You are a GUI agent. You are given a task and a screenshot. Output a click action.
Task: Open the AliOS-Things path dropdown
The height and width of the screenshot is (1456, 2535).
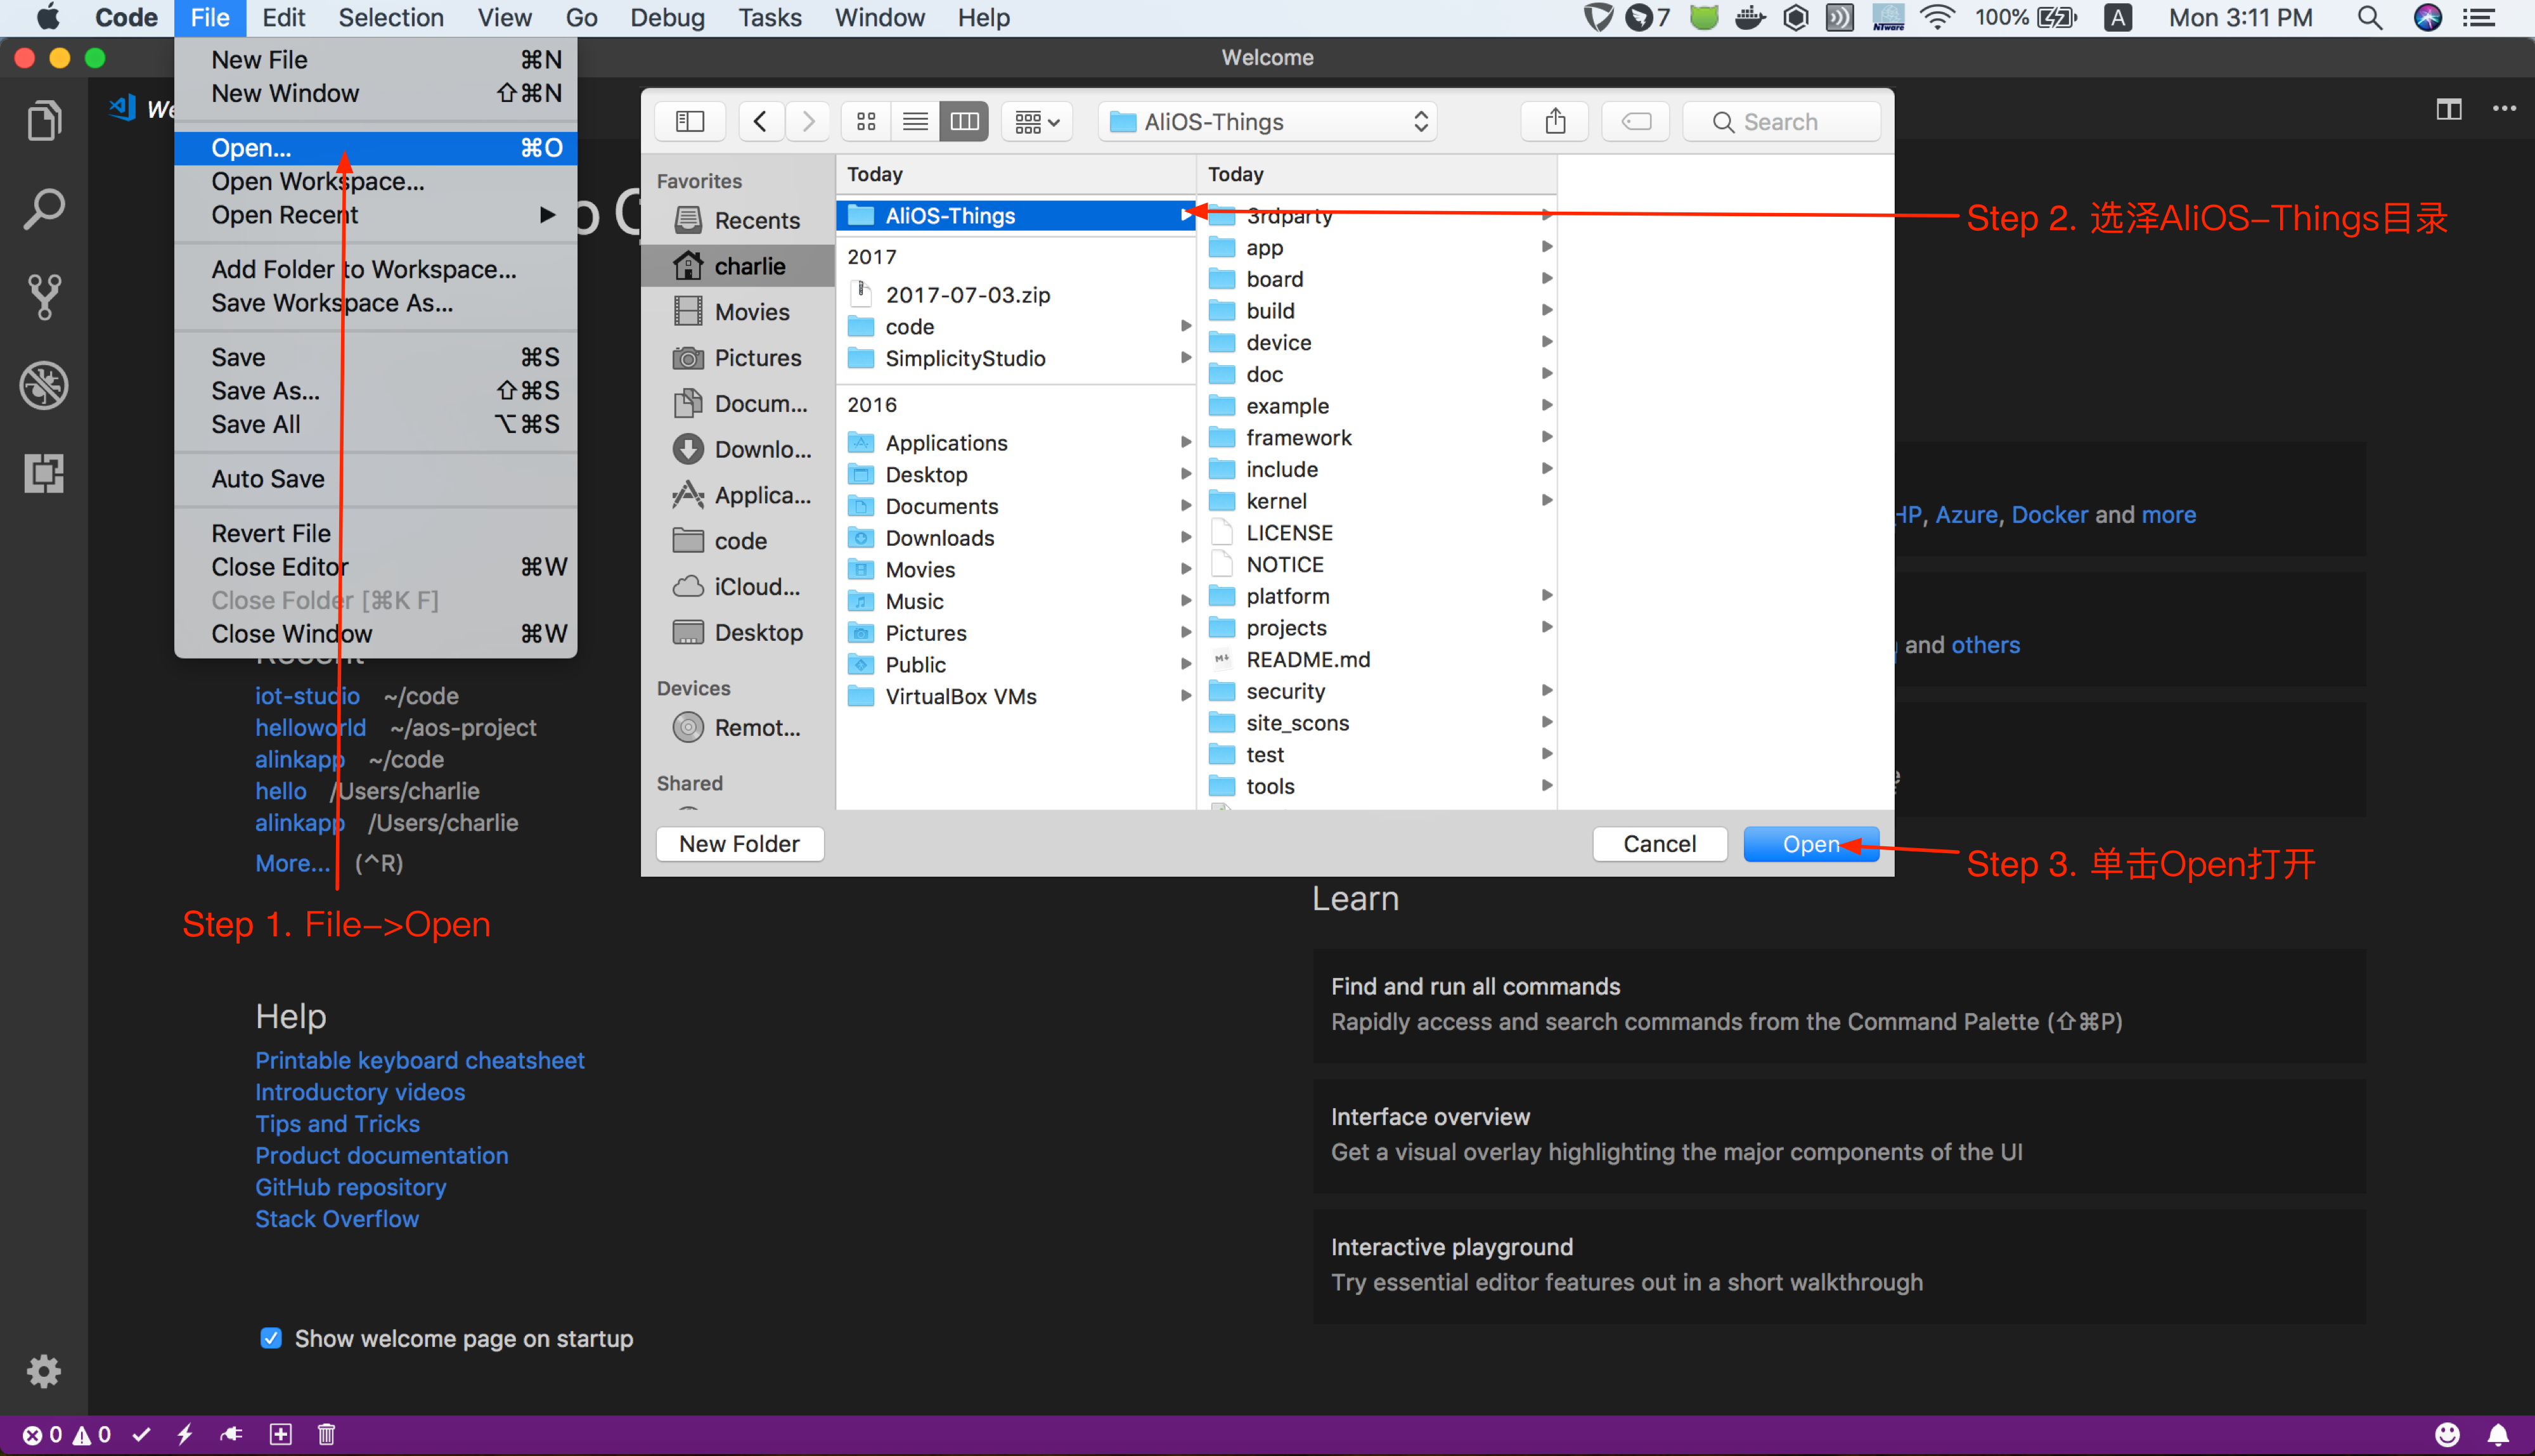pos(1267,122)
